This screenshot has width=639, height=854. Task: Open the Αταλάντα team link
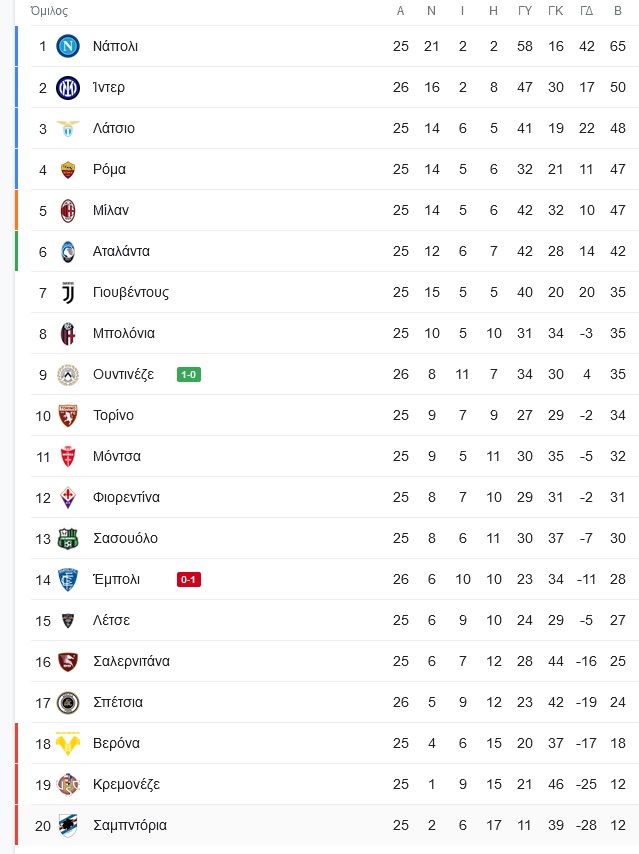121,251
